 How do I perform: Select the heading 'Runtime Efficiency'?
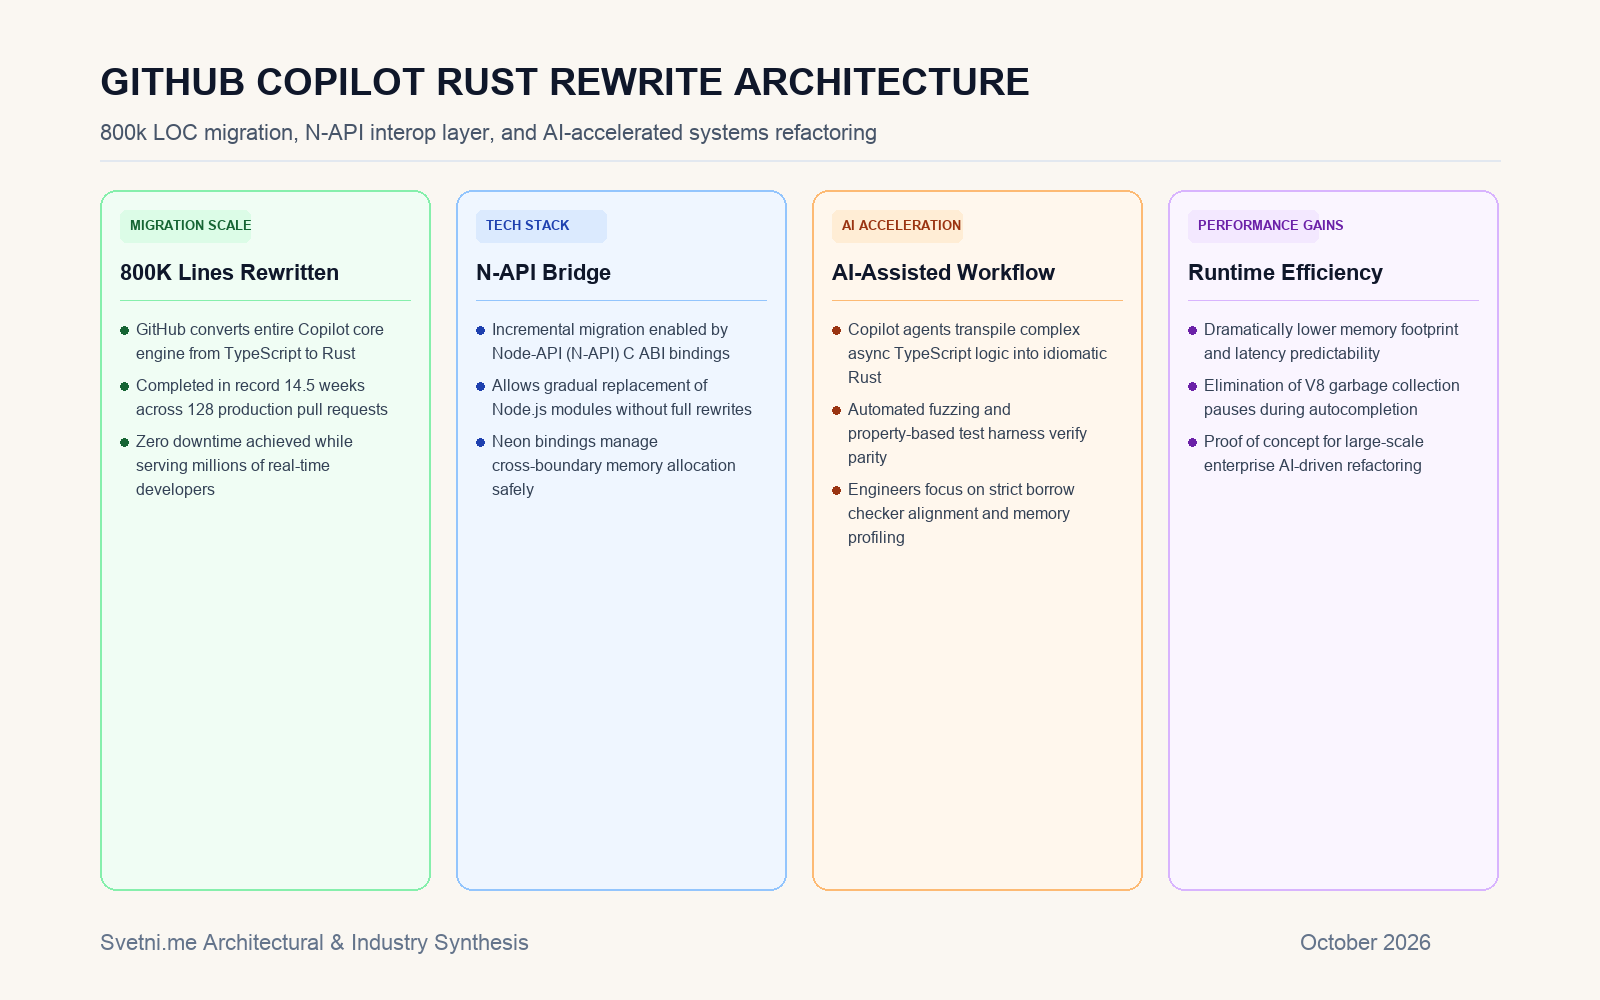(1285, 272)
